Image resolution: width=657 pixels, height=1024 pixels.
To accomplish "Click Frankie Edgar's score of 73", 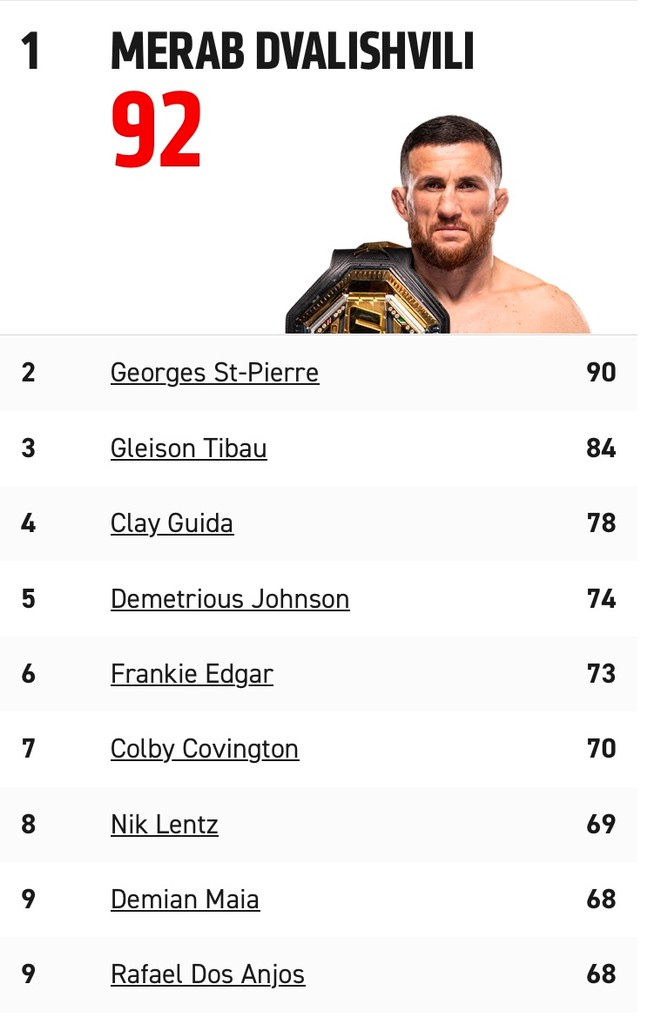I will [601, 674].
